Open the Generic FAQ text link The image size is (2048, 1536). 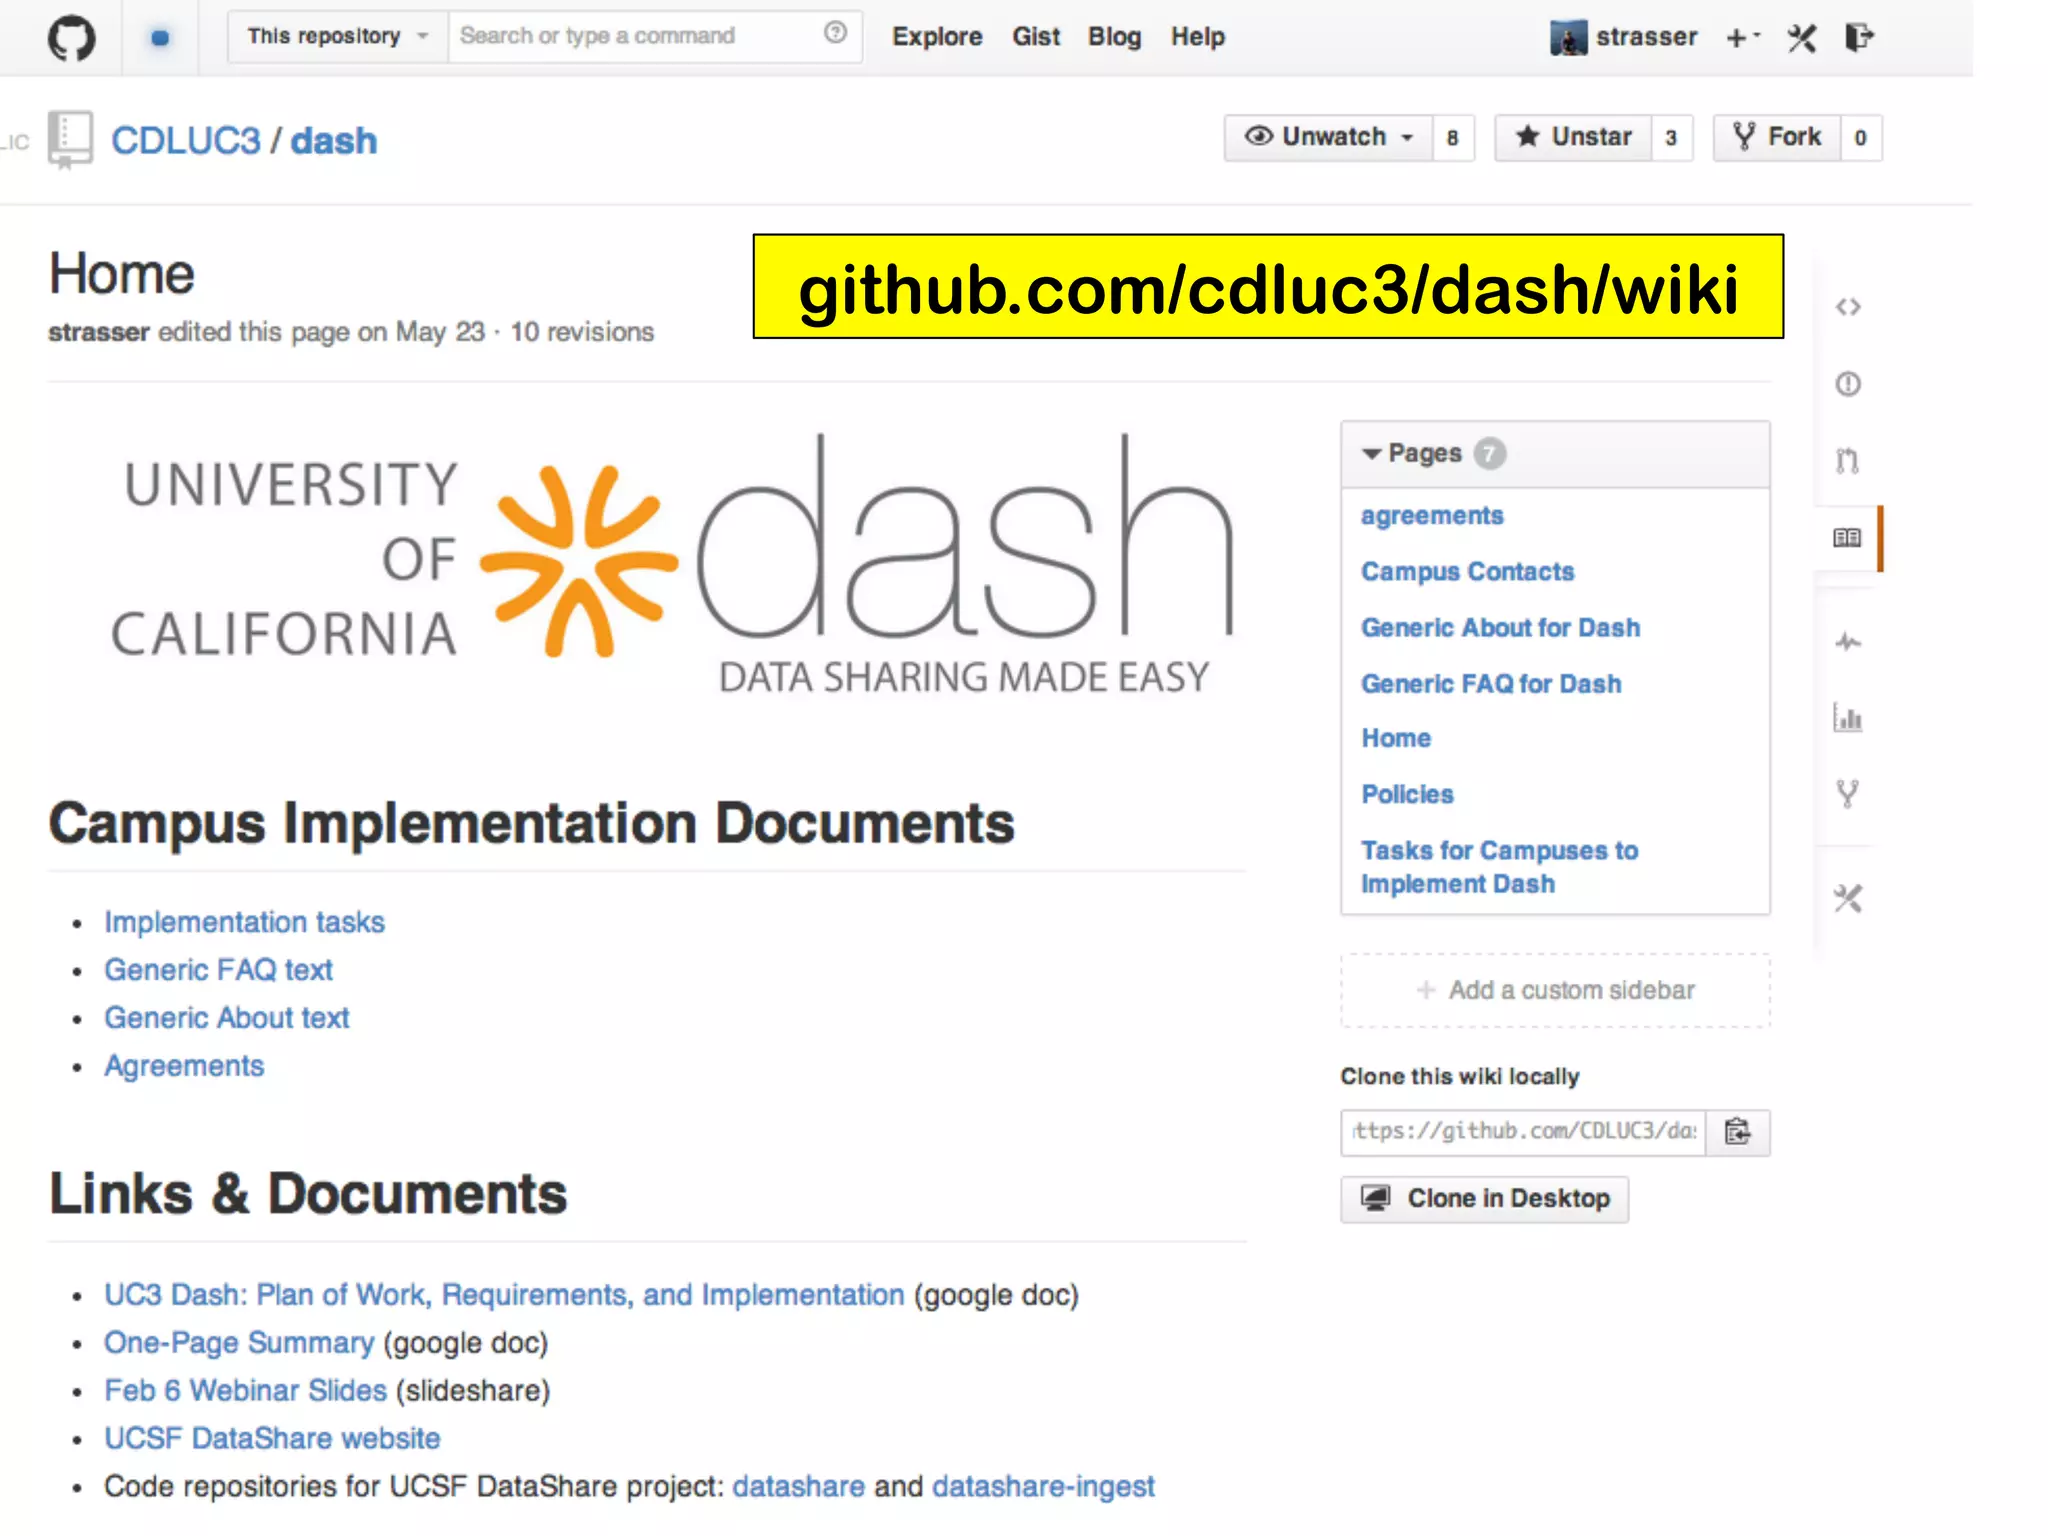click(218, 969)
